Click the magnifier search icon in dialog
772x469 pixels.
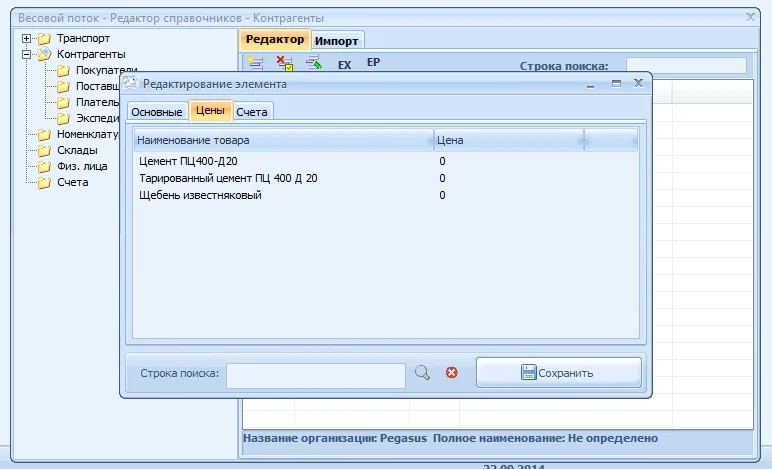tap(422, 373)
